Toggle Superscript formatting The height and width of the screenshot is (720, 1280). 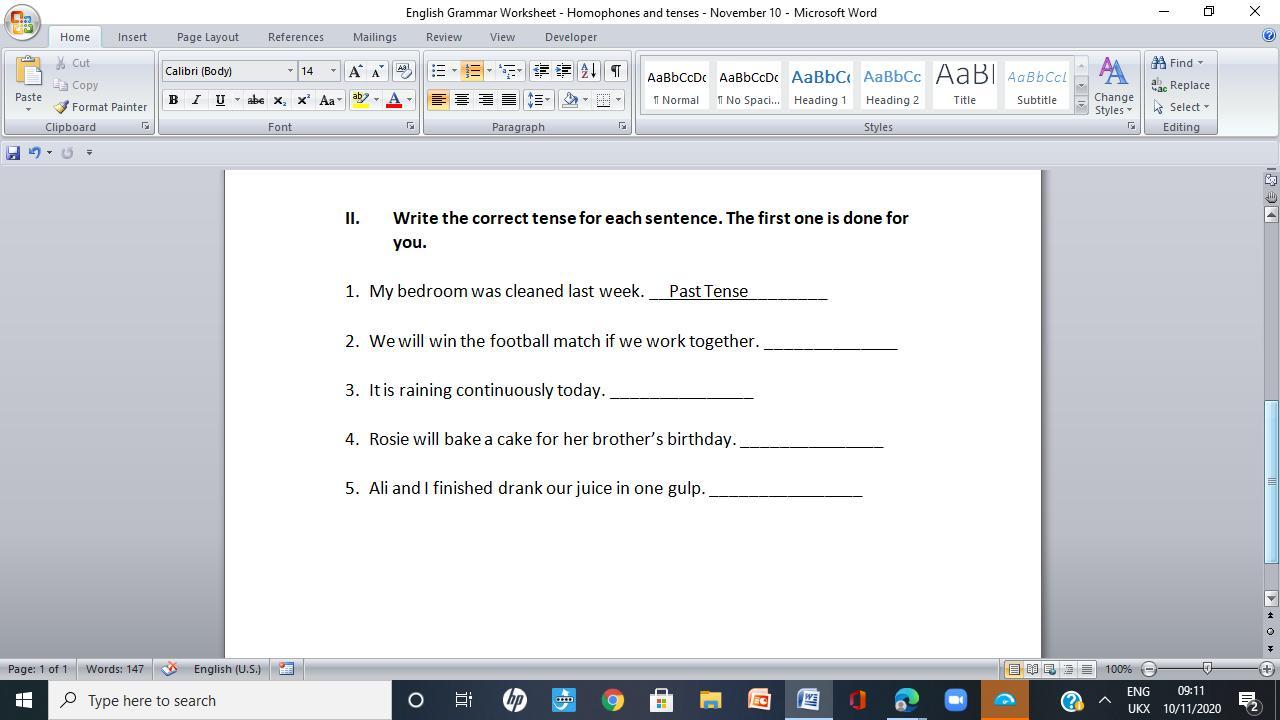pyautogui.click(x=303, y=100)
